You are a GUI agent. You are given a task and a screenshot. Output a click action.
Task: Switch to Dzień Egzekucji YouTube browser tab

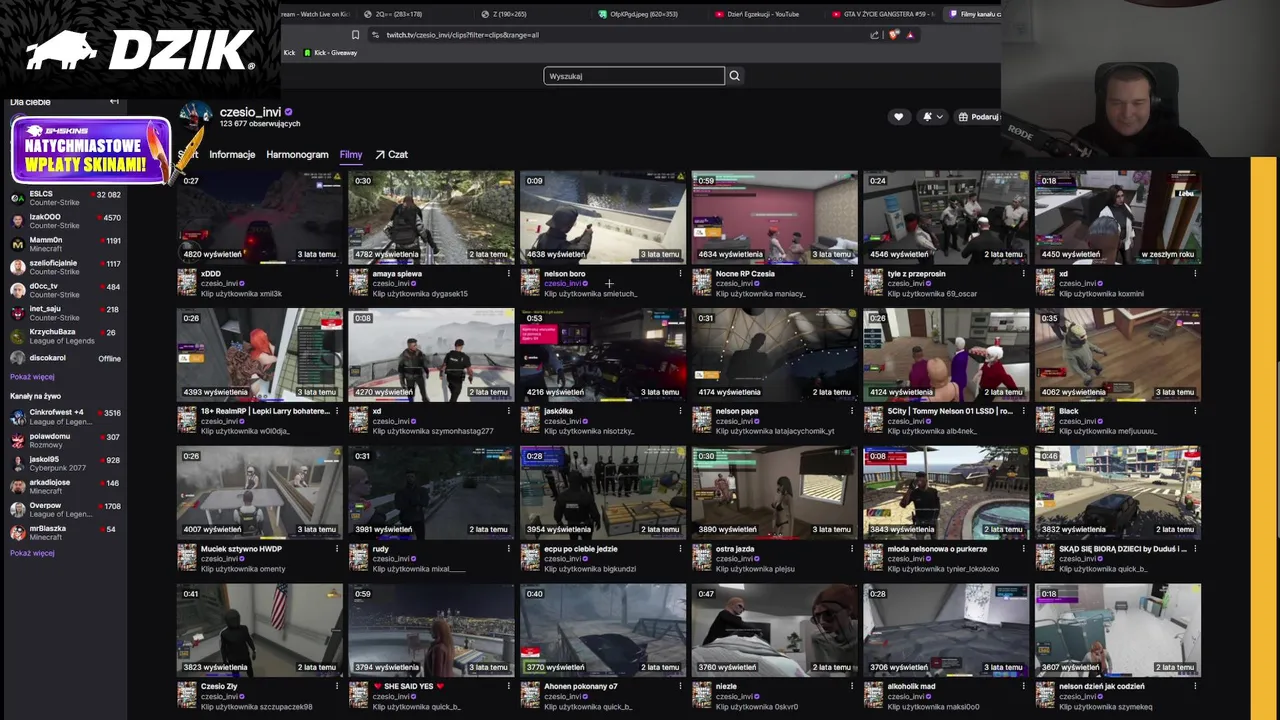pyautogui.click(x=764, y=14)
